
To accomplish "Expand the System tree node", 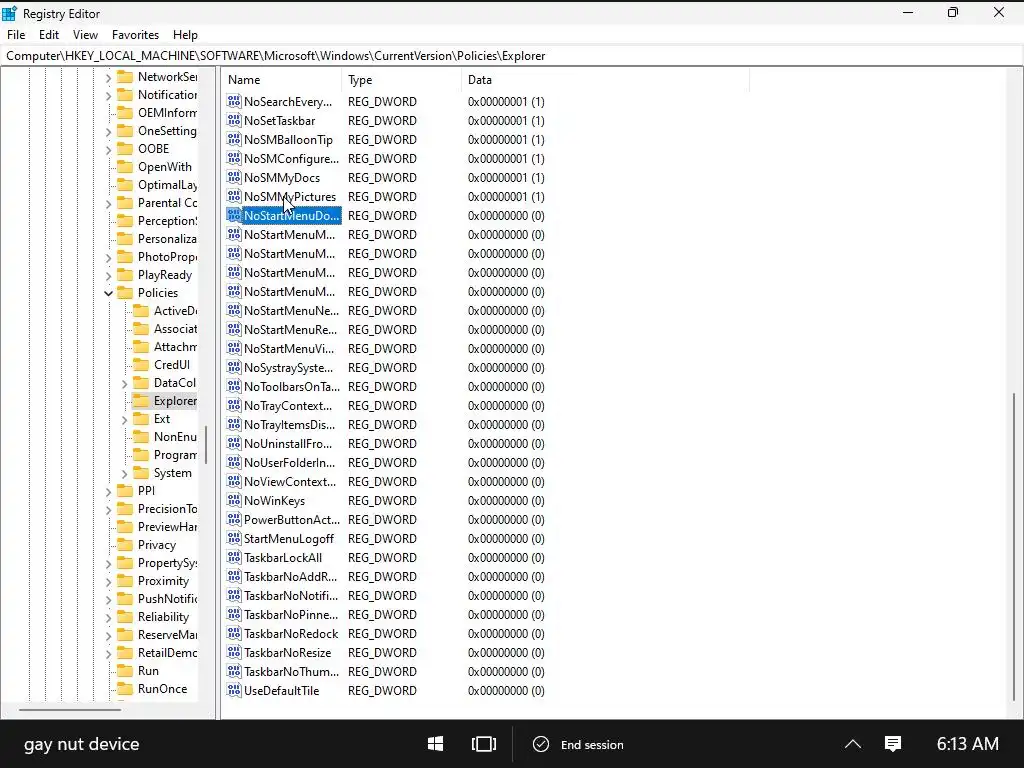I will 124,473.
